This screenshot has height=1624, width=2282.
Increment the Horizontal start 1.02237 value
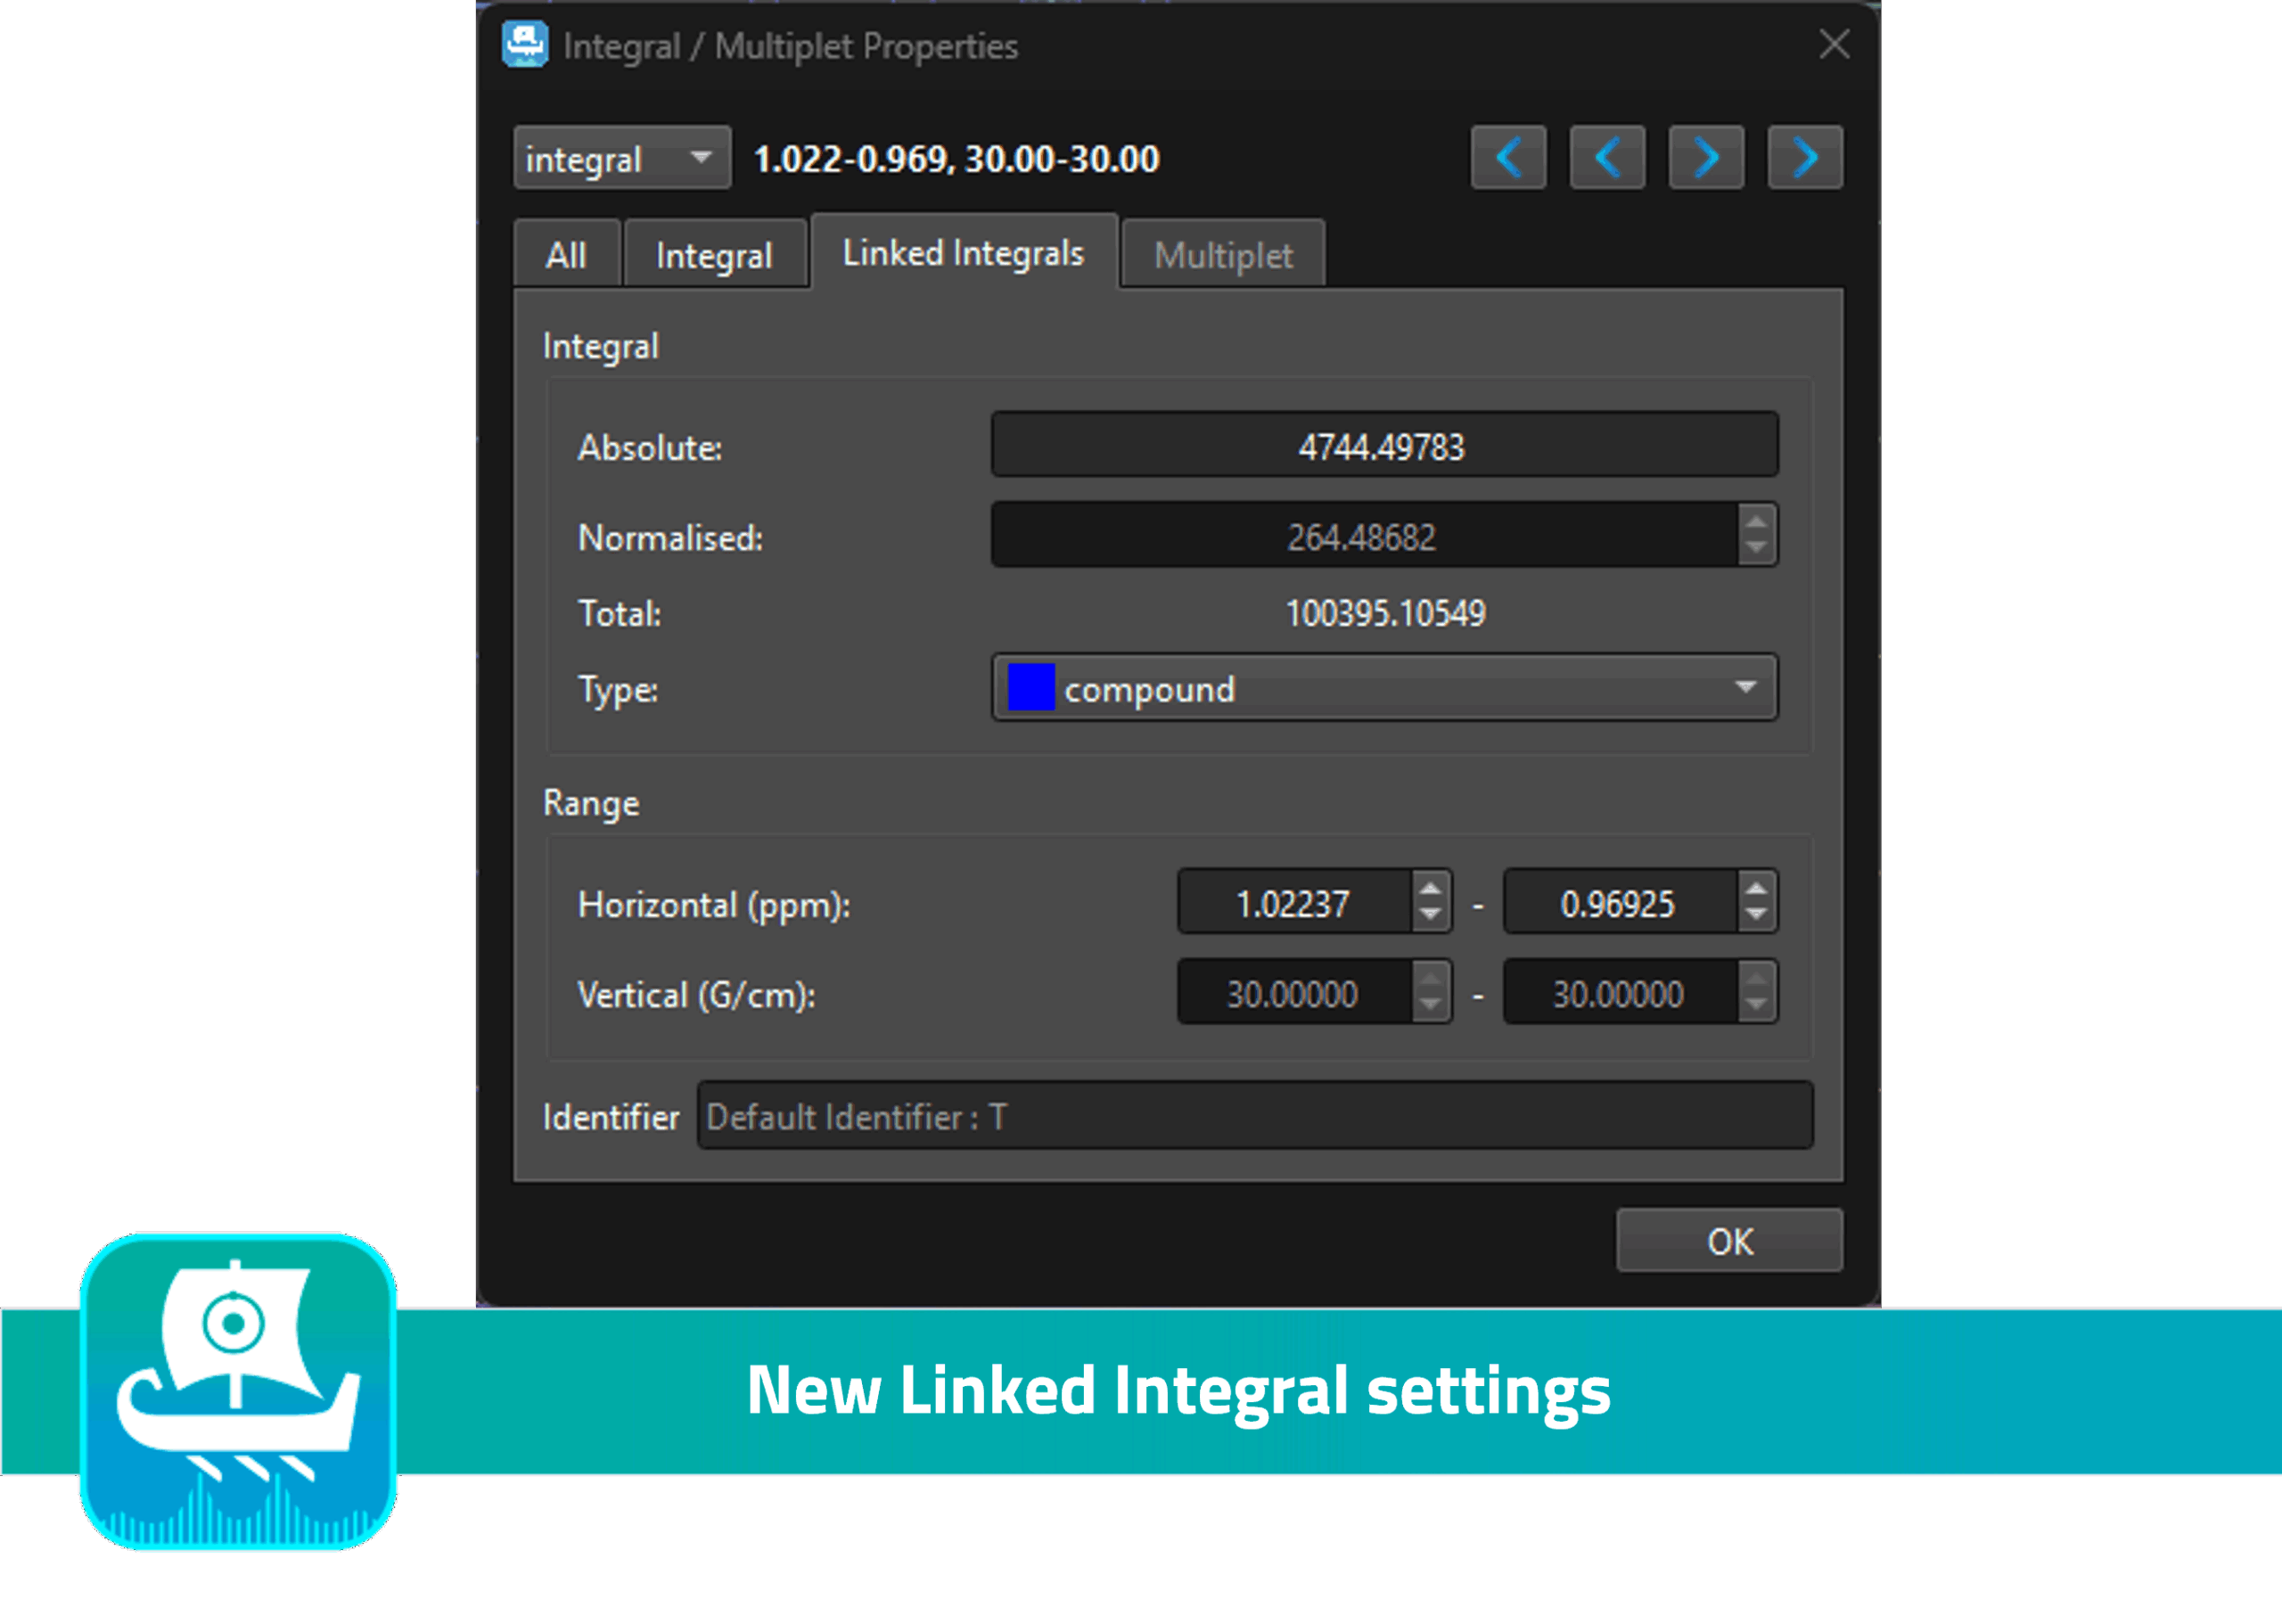[1430, 888]
